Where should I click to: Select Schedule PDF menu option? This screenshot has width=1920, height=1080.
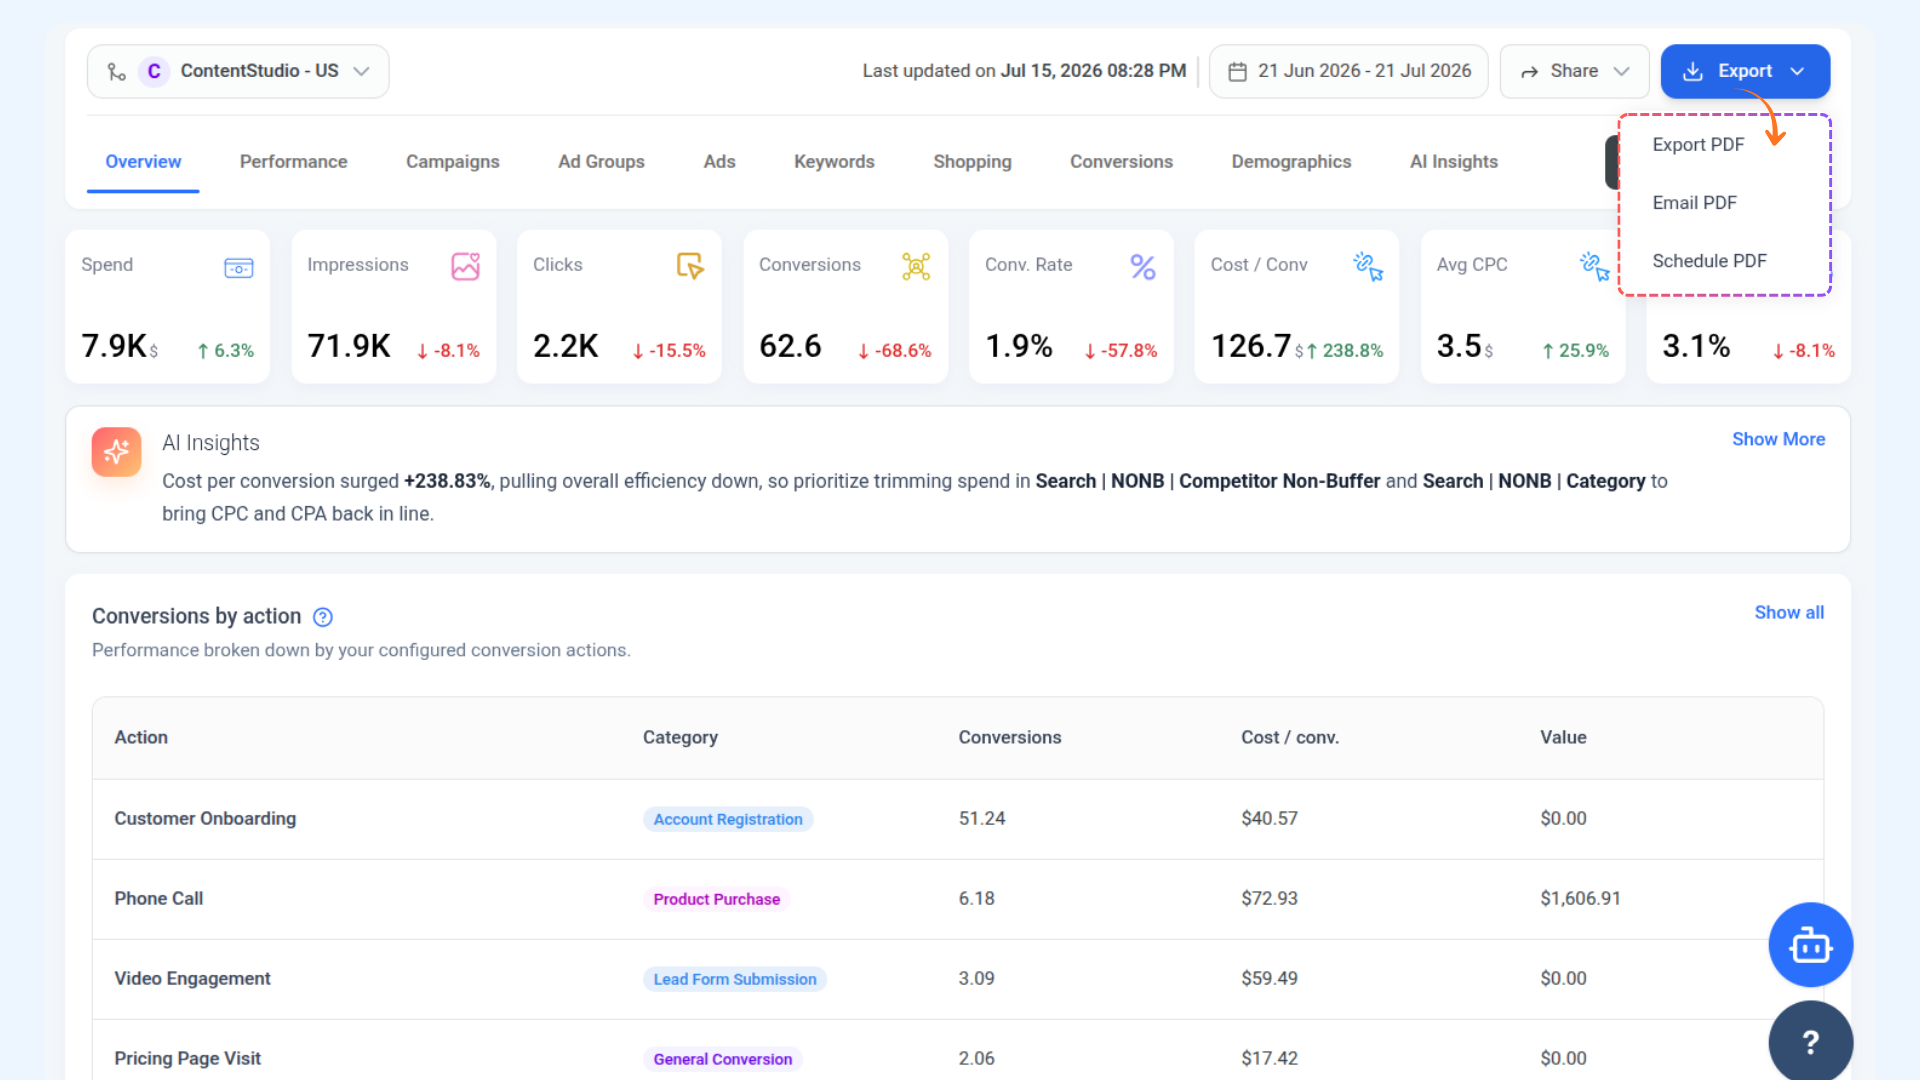point(1709,261)
